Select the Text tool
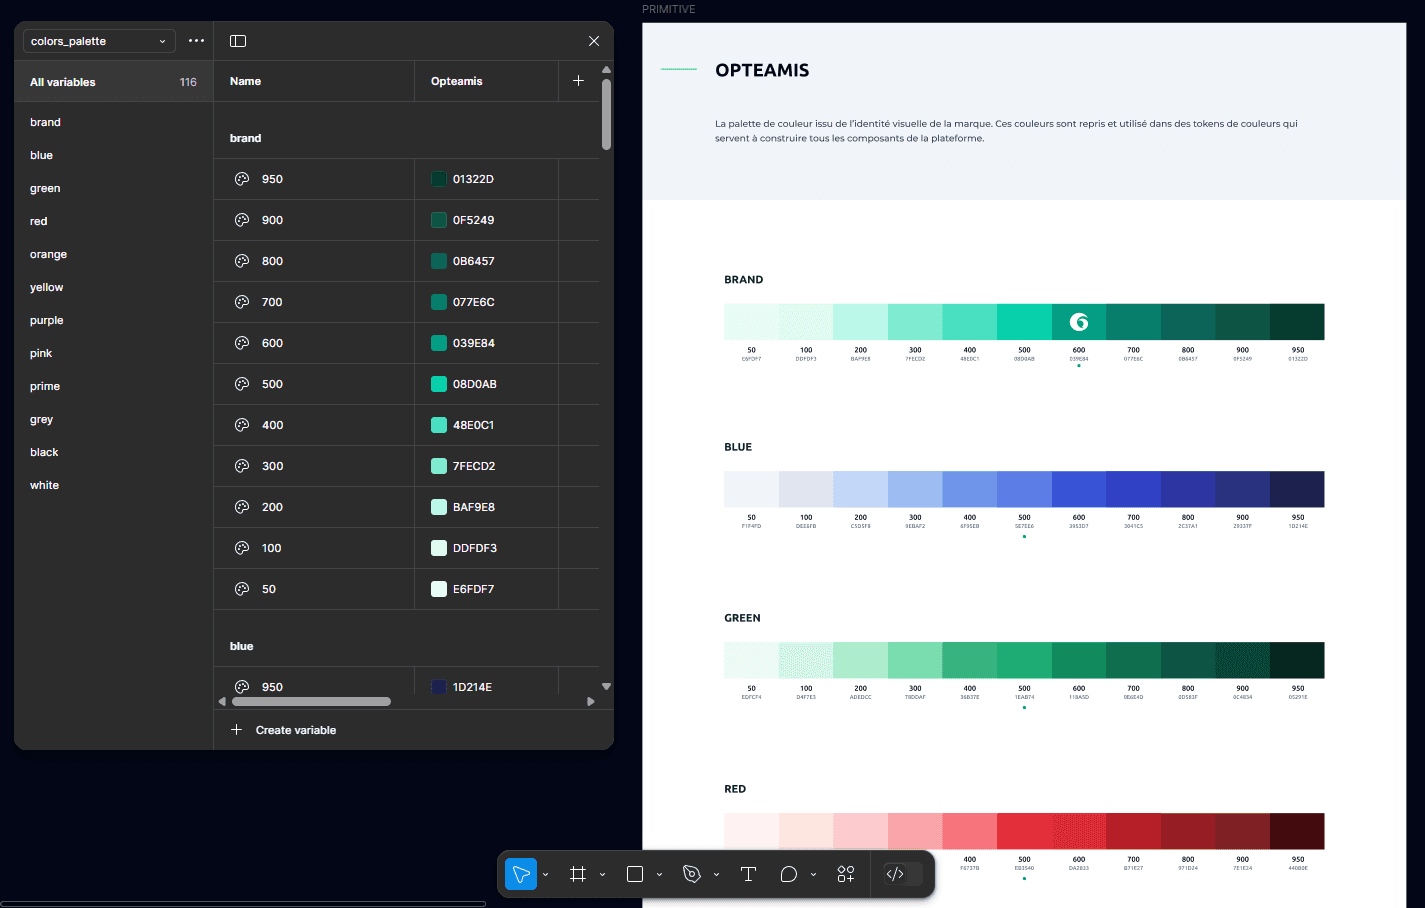 coord(748,874)
